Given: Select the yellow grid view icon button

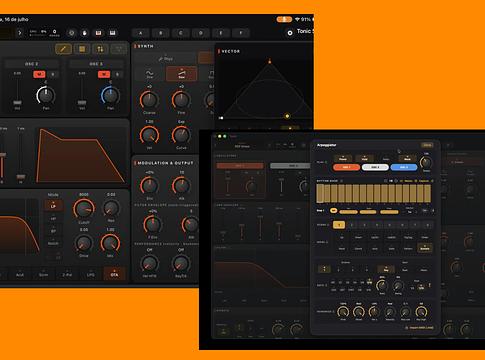Looking at the screenshot, I should click(x=82, y=49).
